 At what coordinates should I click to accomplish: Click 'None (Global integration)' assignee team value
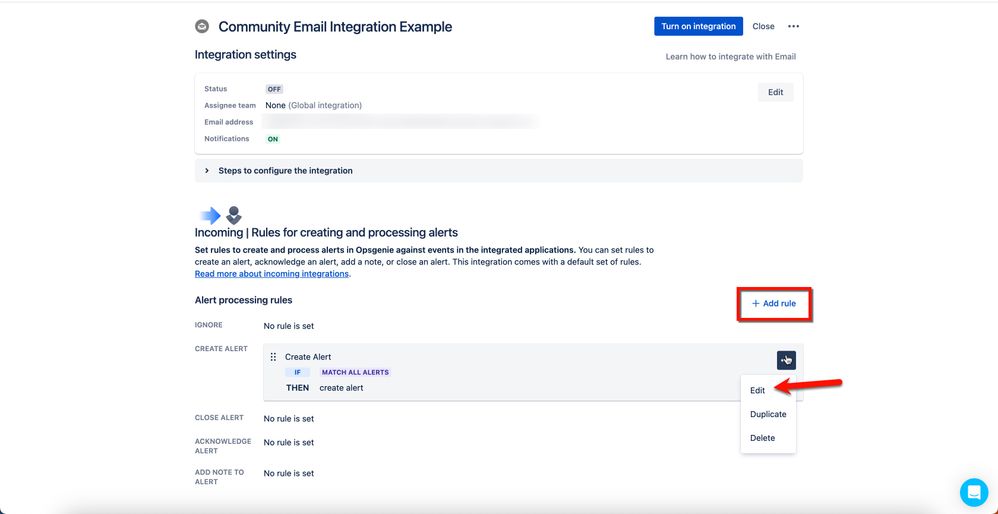(x=314, y=105)
